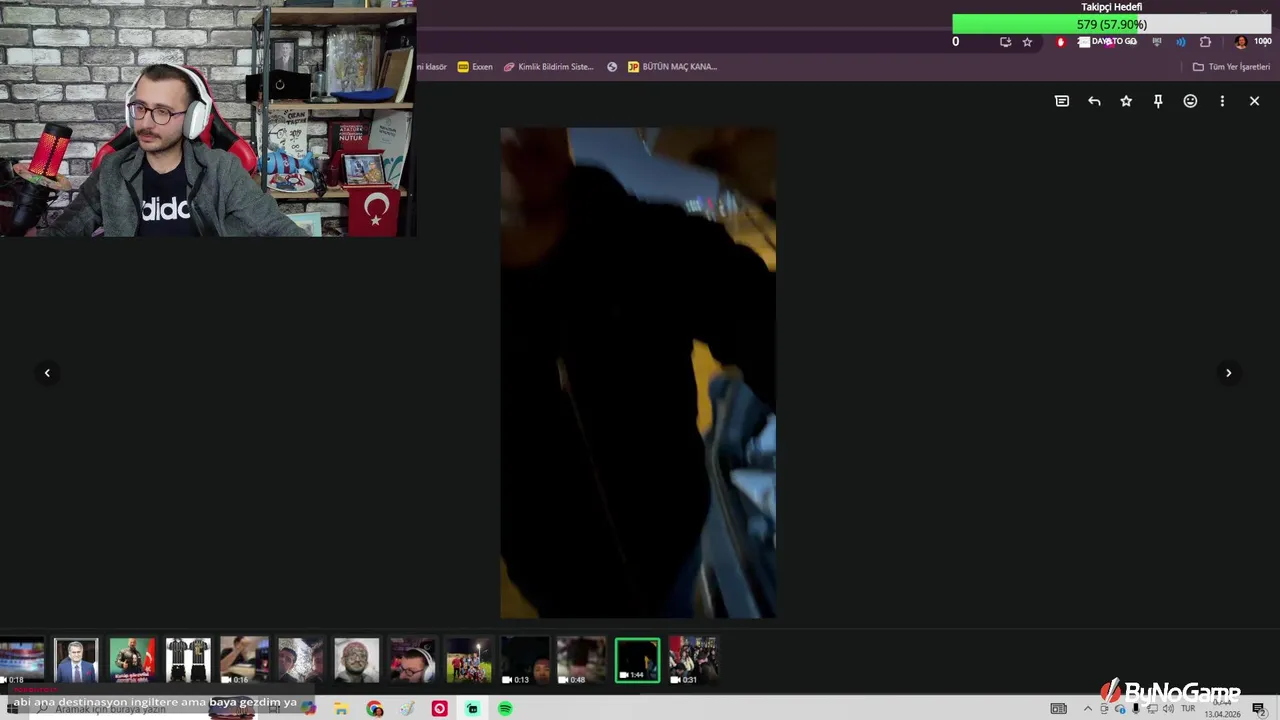Open the football jerseys thumbnail
Viewport: 1280px width, 720px height.
[189, 660]
